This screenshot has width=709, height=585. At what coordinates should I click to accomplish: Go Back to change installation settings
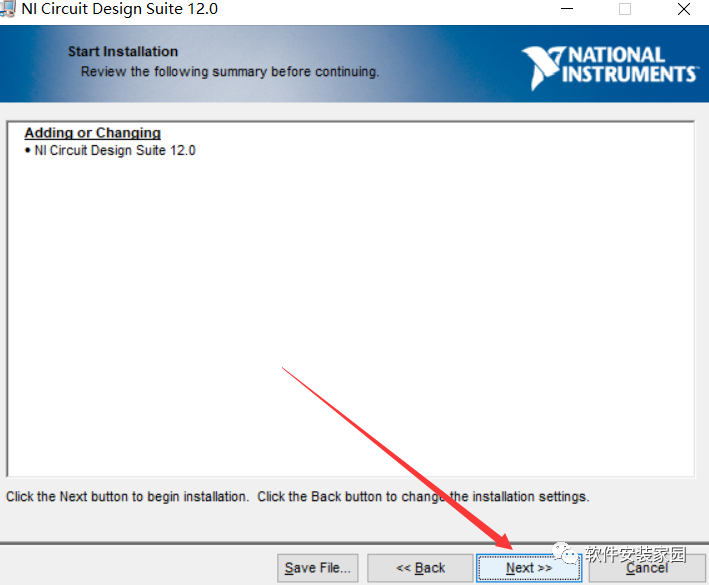pyautogui.click(x=420, y=568)
